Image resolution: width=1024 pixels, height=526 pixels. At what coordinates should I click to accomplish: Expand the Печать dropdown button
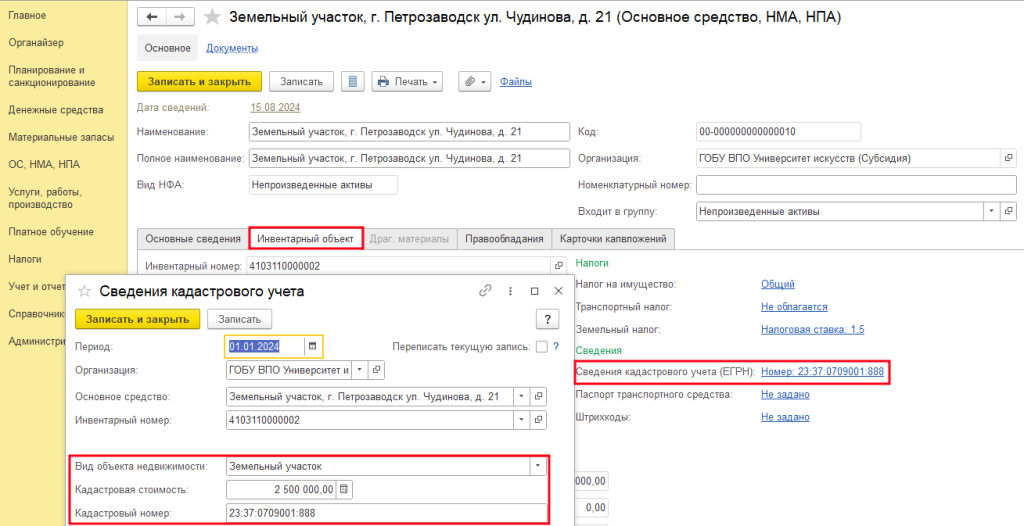(408, 82)
